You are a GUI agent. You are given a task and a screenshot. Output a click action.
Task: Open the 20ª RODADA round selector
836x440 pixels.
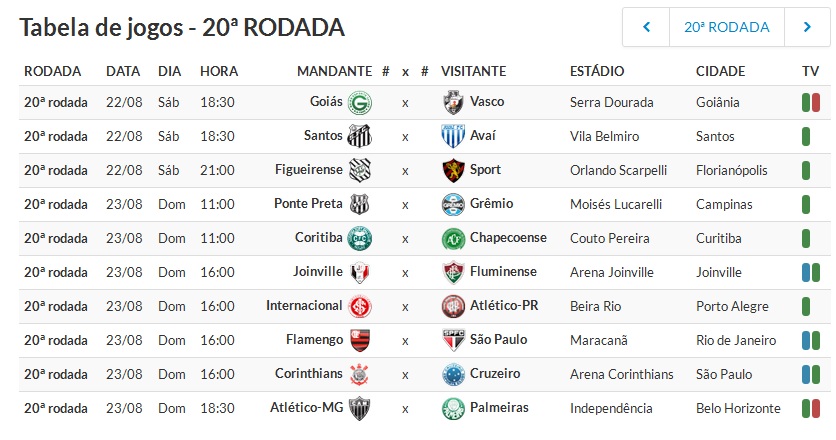coord(727,27)
